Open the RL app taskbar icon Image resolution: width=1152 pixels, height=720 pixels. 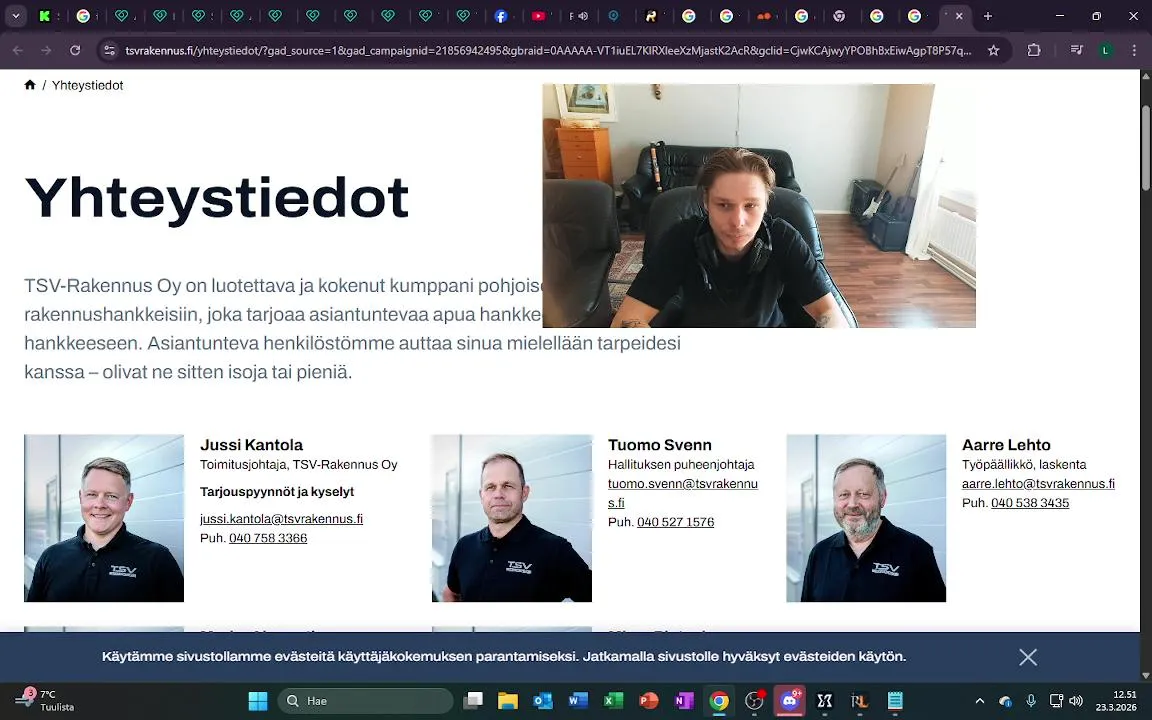(860, 701)
